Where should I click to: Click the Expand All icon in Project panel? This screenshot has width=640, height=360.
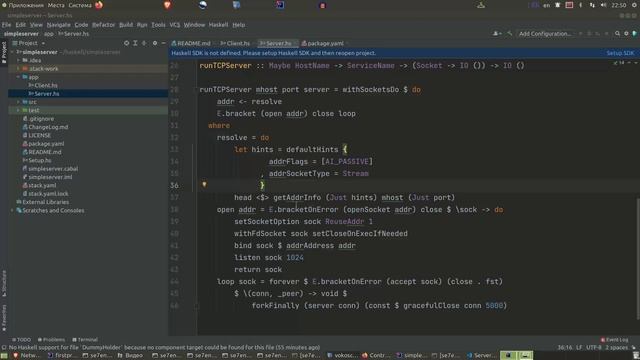[x=135, y=43]
